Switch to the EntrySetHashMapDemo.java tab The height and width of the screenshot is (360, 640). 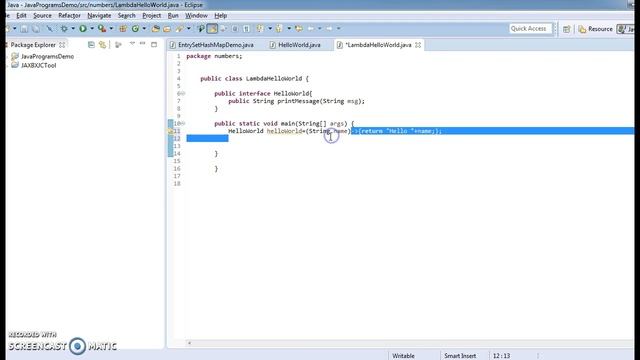click(x=212, y=45)
